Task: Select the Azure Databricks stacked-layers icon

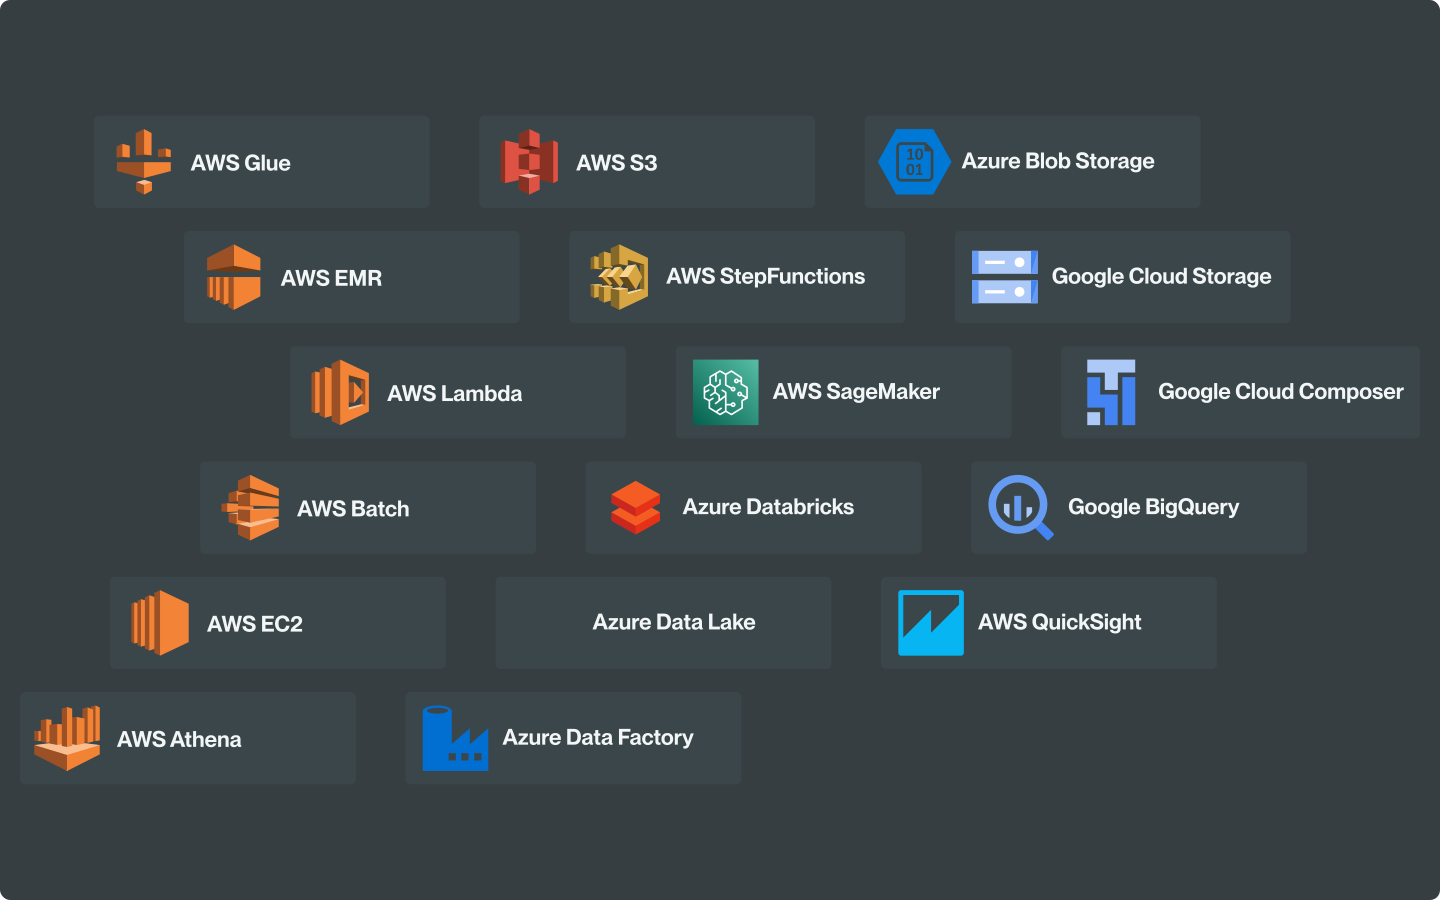Action: pyautogui.click(x=635, y=507)
